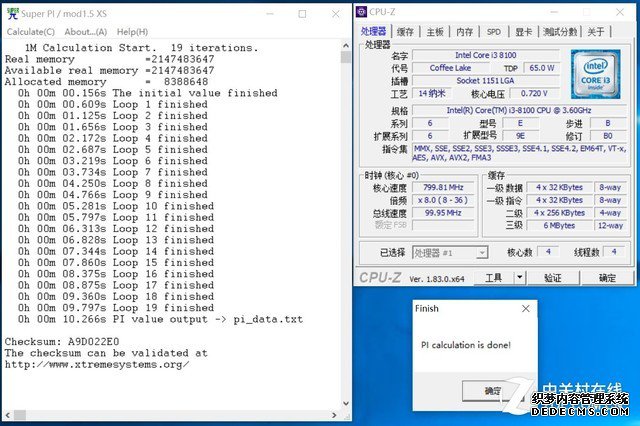The image size is (640, 426).
Task: Click the Super PI application icon in title bar
Action: [x=13, y=13]
